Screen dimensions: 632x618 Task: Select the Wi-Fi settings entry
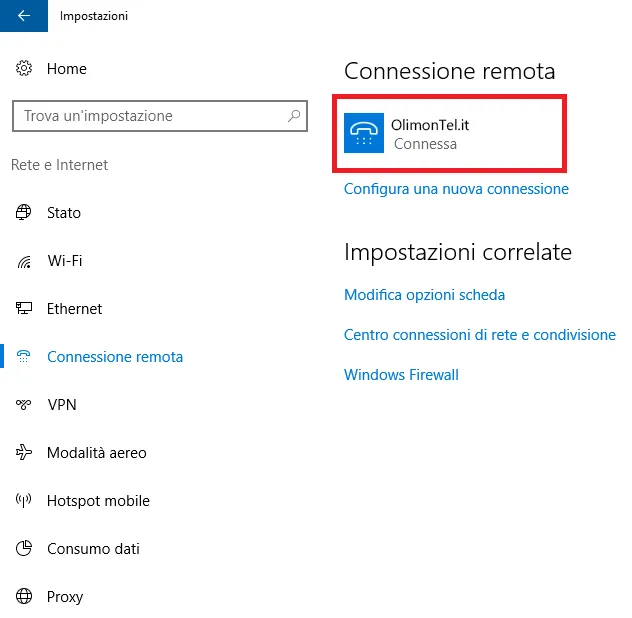coord(65,261)
